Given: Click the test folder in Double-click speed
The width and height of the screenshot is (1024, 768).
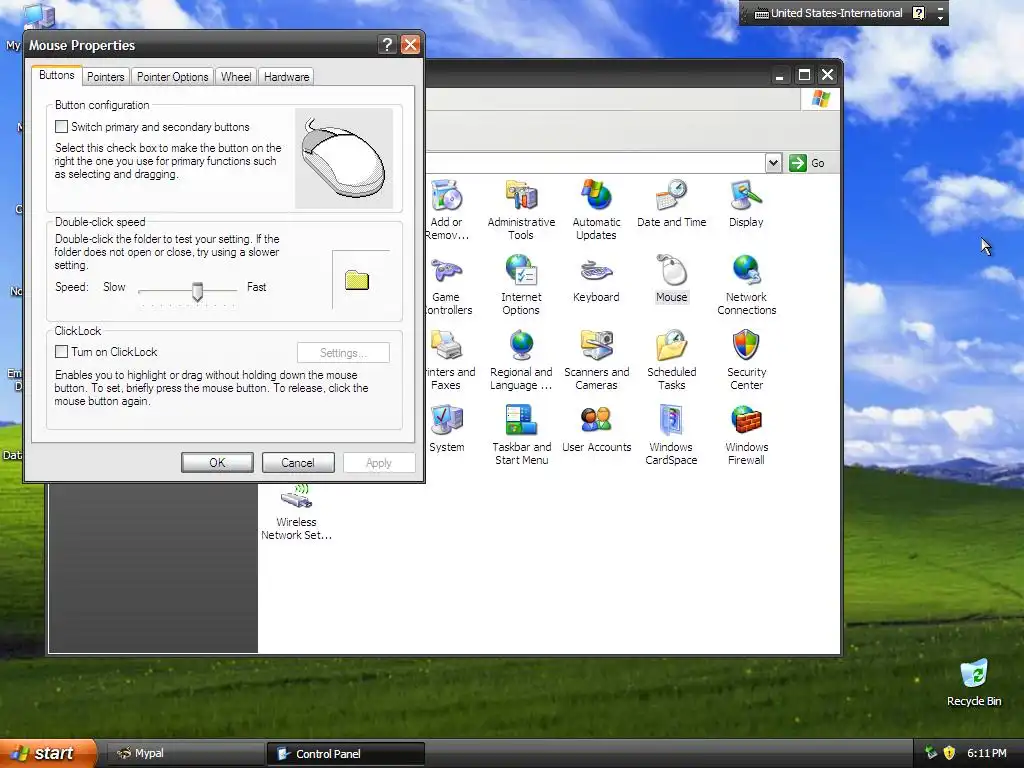Looking at the screenshot, I should (357, 280).
